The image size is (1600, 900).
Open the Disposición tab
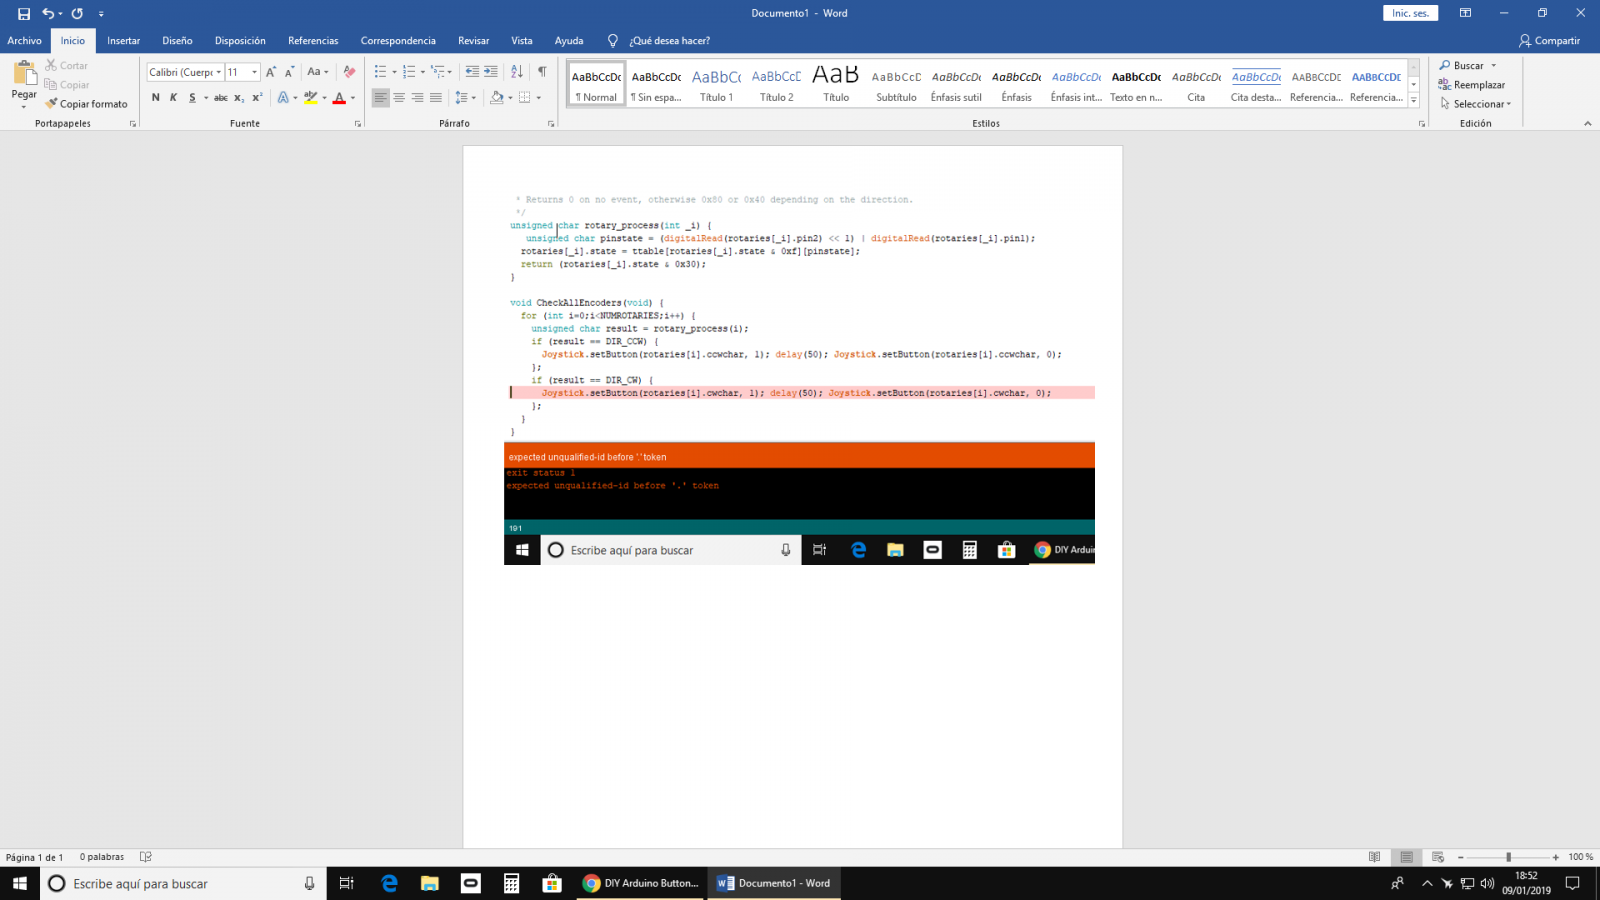coord(240,41)
